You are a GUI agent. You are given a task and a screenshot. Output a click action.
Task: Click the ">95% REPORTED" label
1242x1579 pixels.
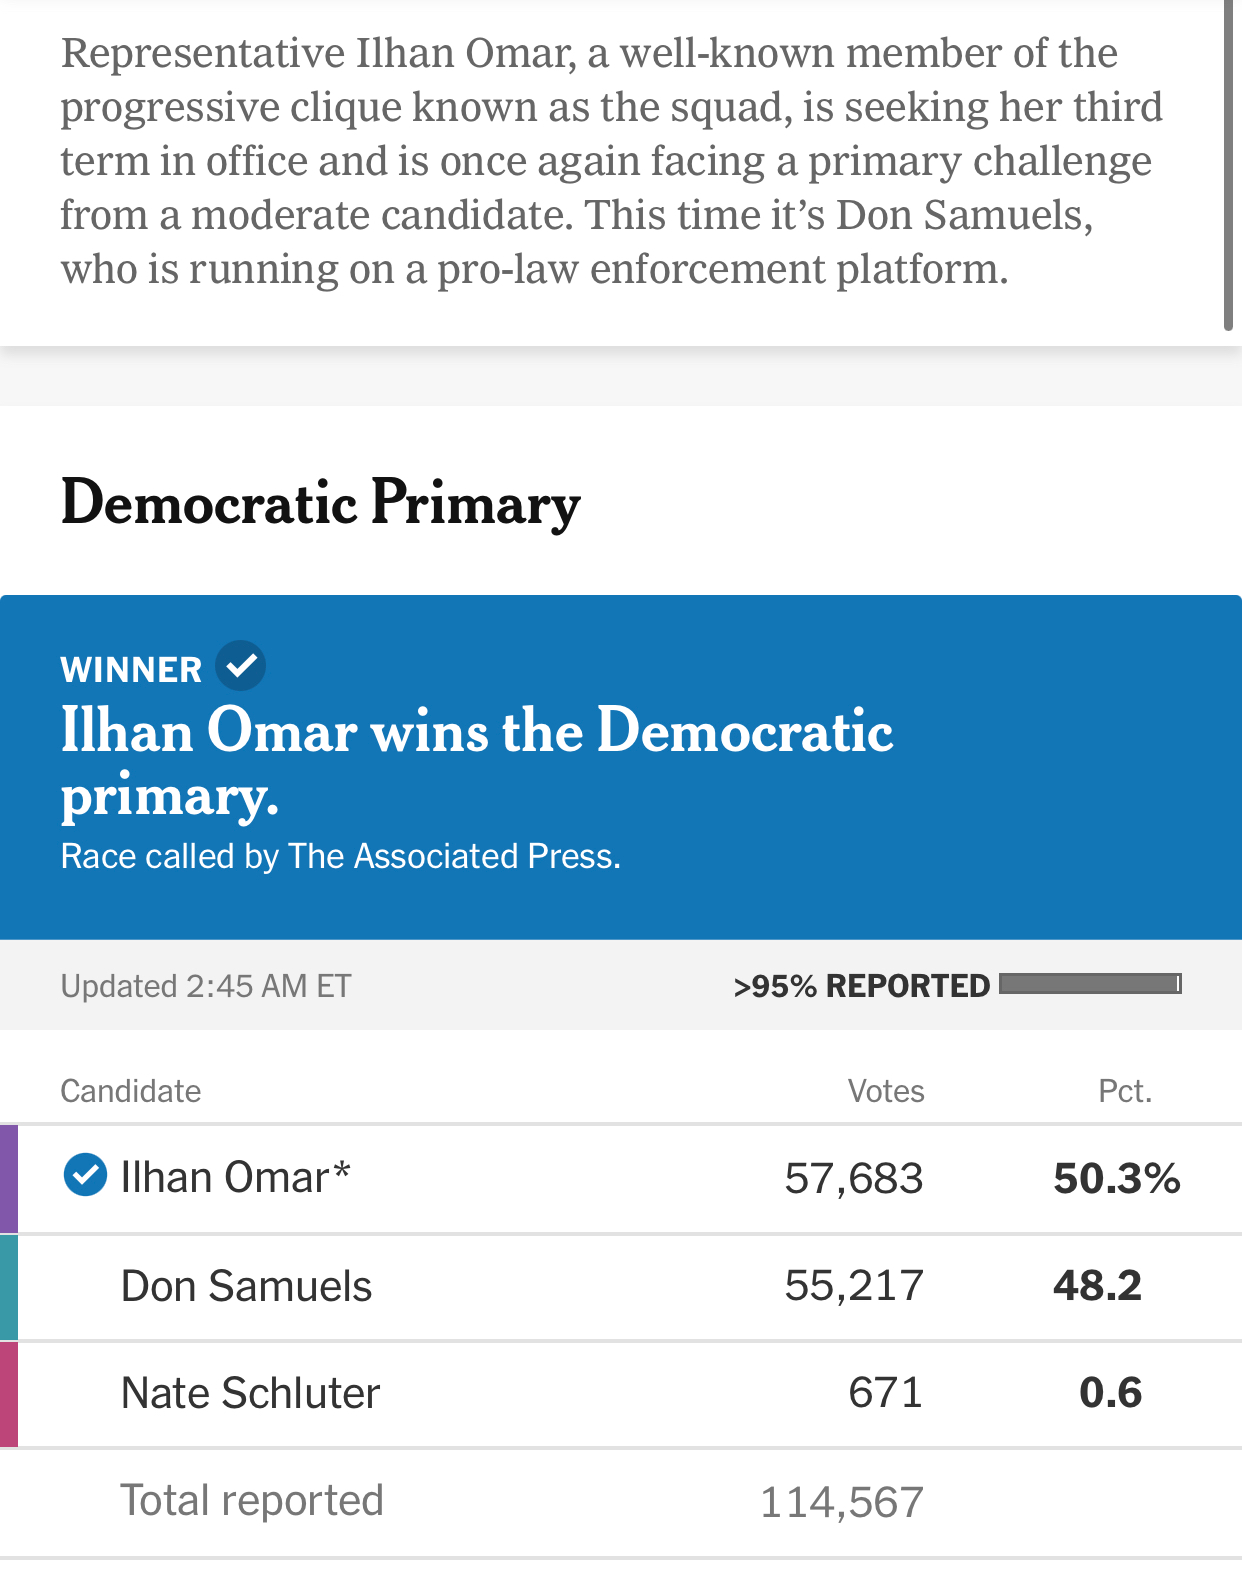pos(861,986)
